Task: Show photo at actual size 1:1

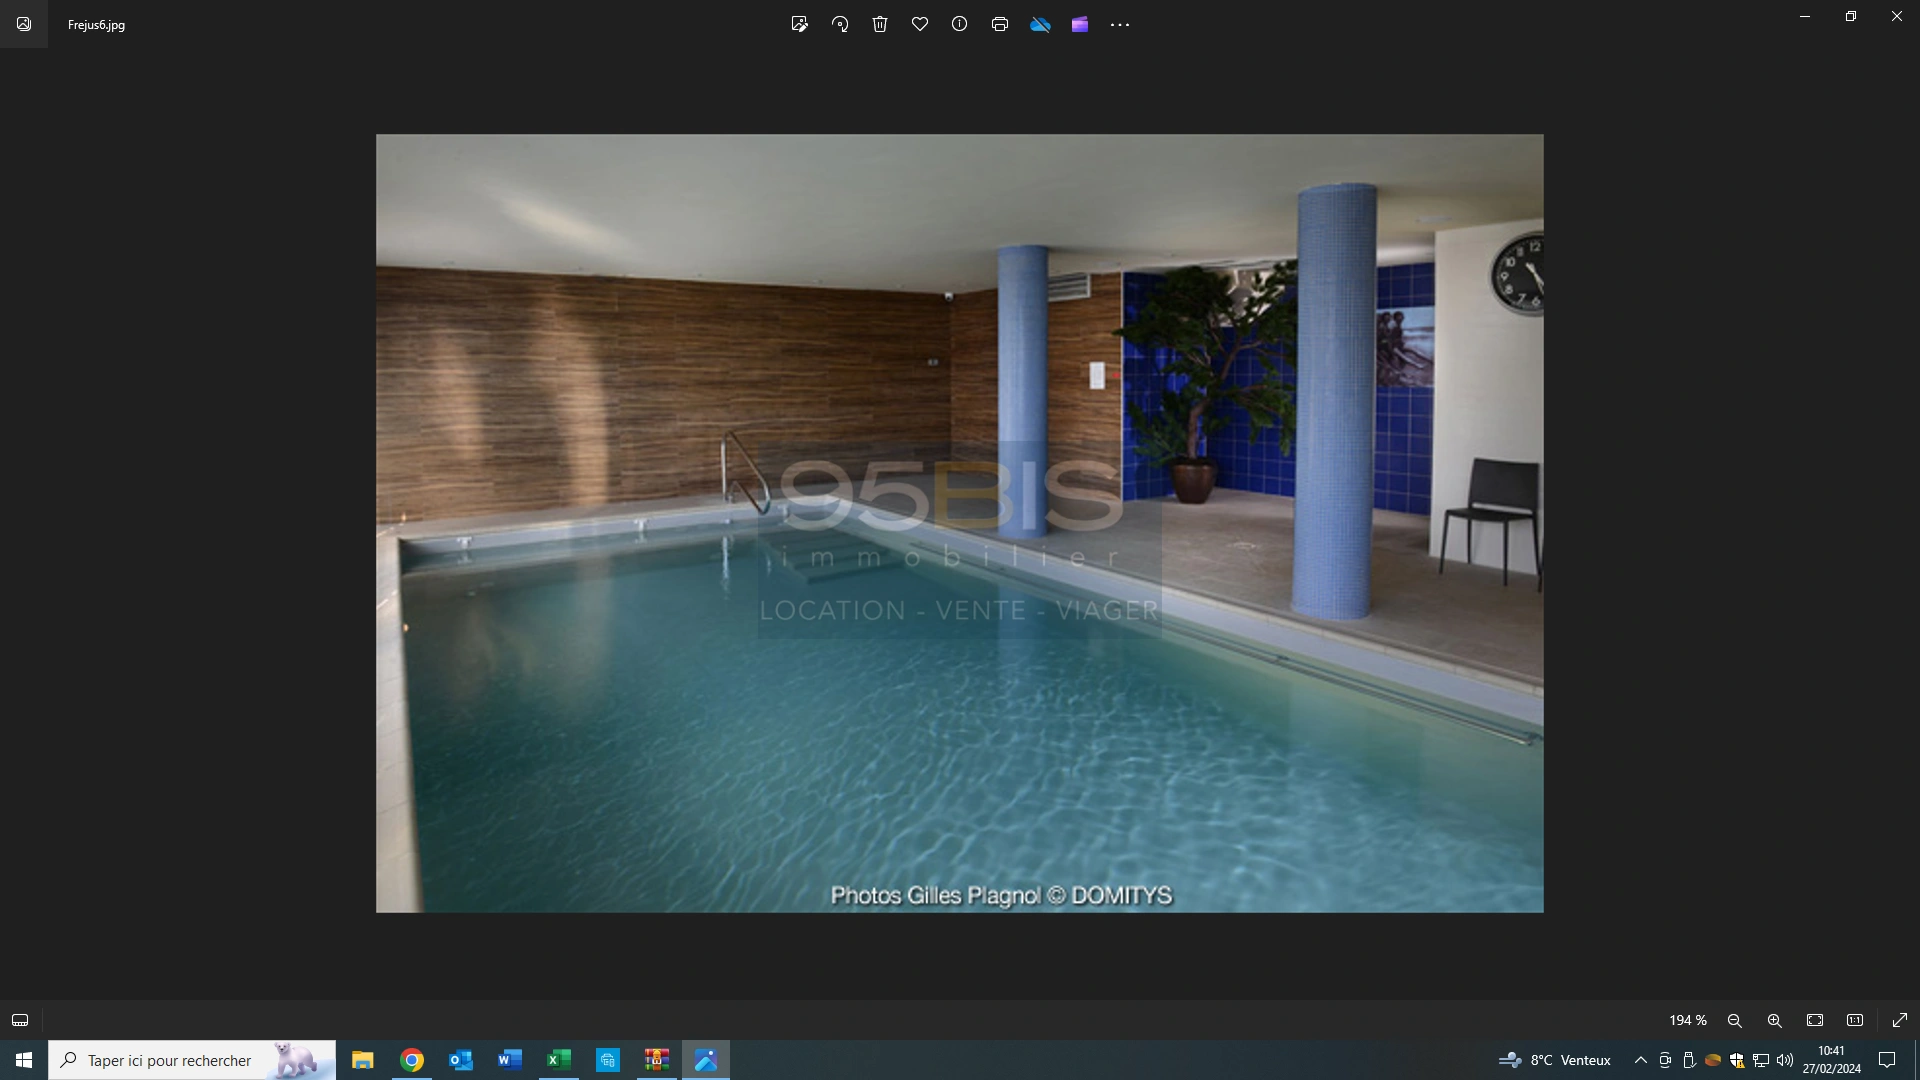Action: point(1855,1020)
